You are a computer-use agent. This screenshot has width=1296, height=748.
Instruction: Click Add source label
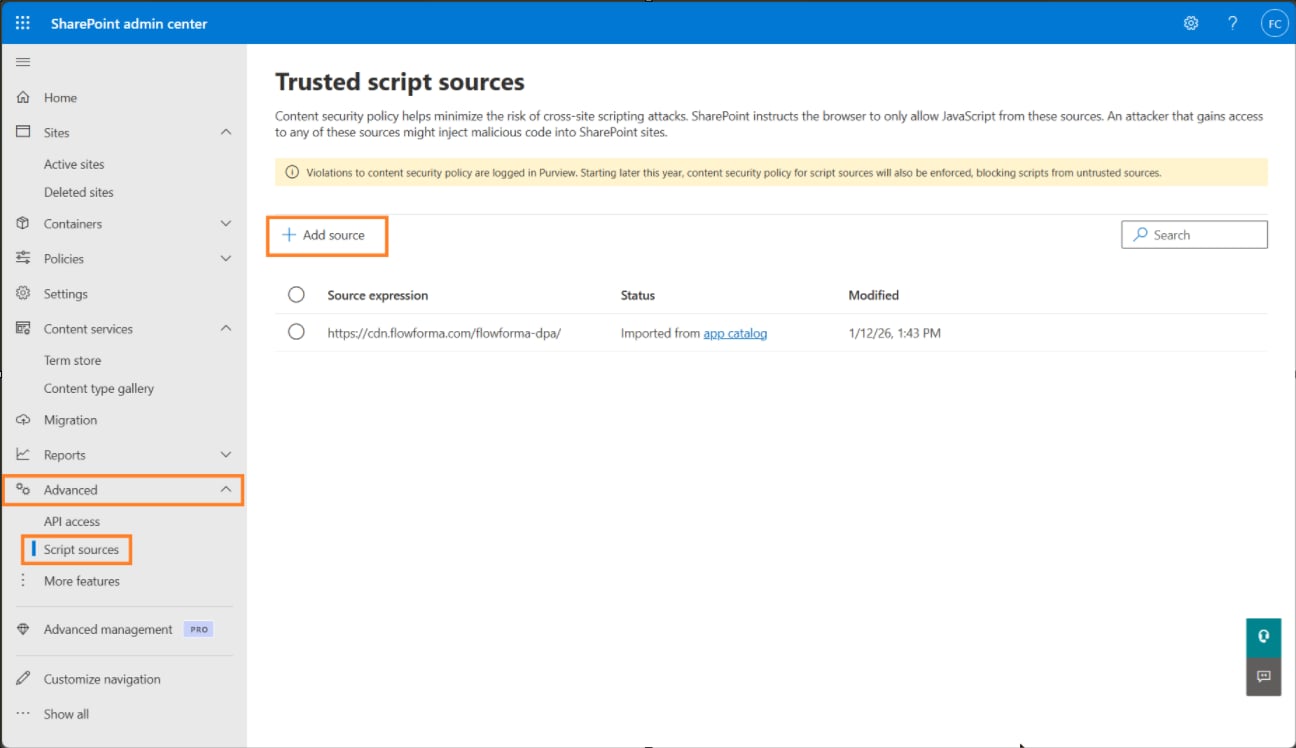pyautogui.click(x=334, y=235)
